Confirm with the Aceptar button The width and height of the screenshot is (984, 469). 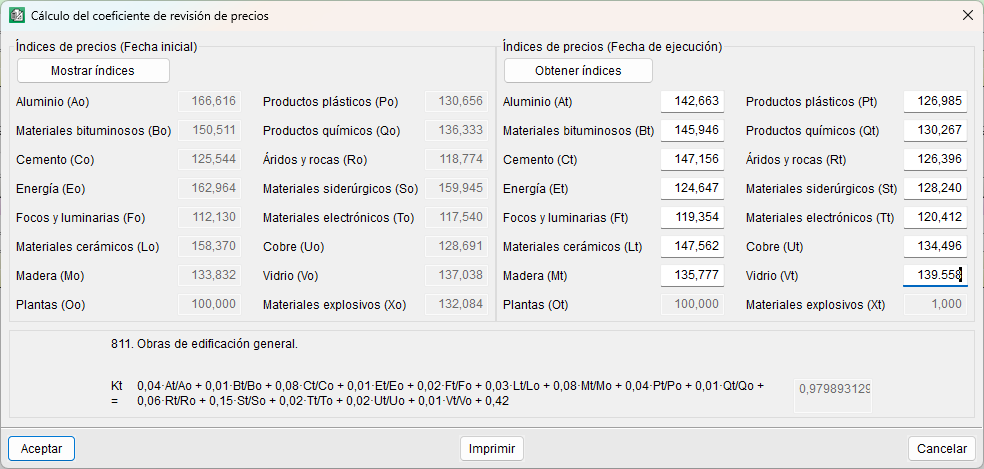click(x=42, y=449)
